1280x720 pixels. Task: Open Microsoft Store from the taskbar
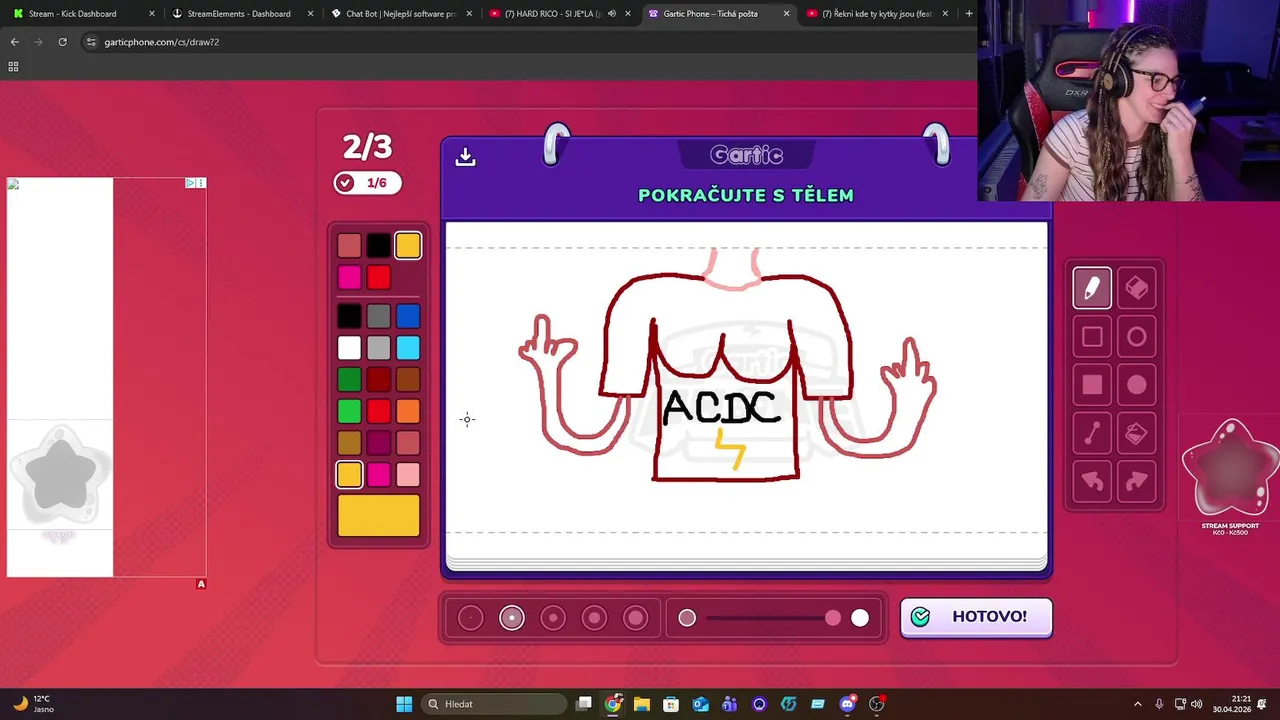point(671,704)
